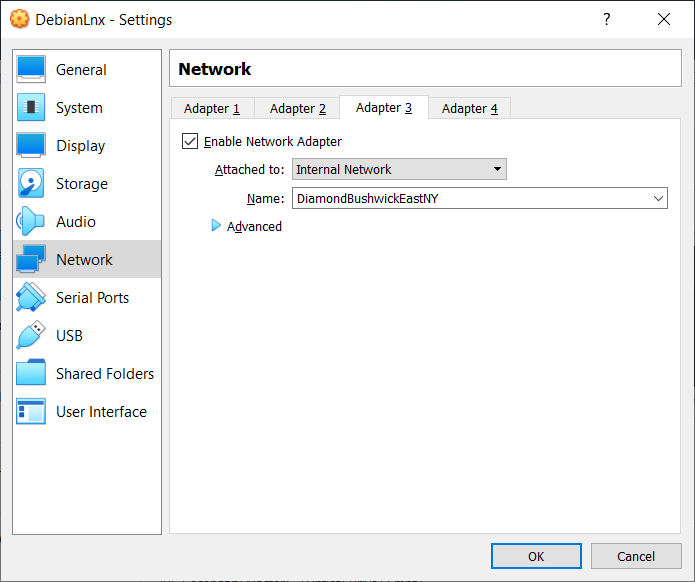Screen dimensions: 695x582
Task: Switch to Adapter 4 tab
Action: coord(470,108)
